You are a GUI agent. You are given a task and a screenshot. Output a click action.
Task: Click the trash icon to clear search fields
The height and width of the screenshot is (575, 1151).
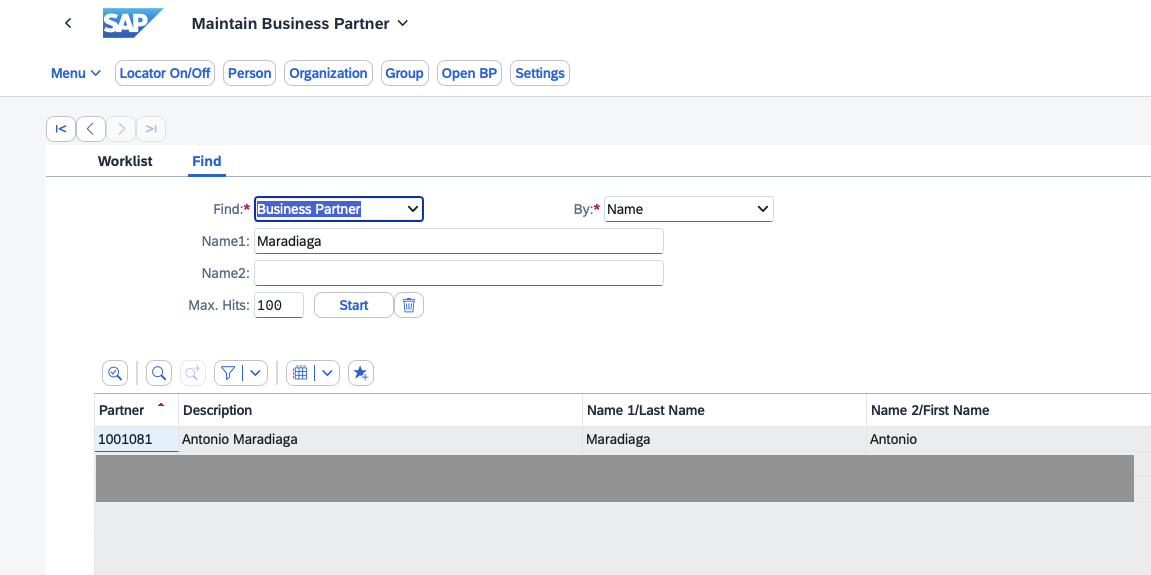point(409,305)
